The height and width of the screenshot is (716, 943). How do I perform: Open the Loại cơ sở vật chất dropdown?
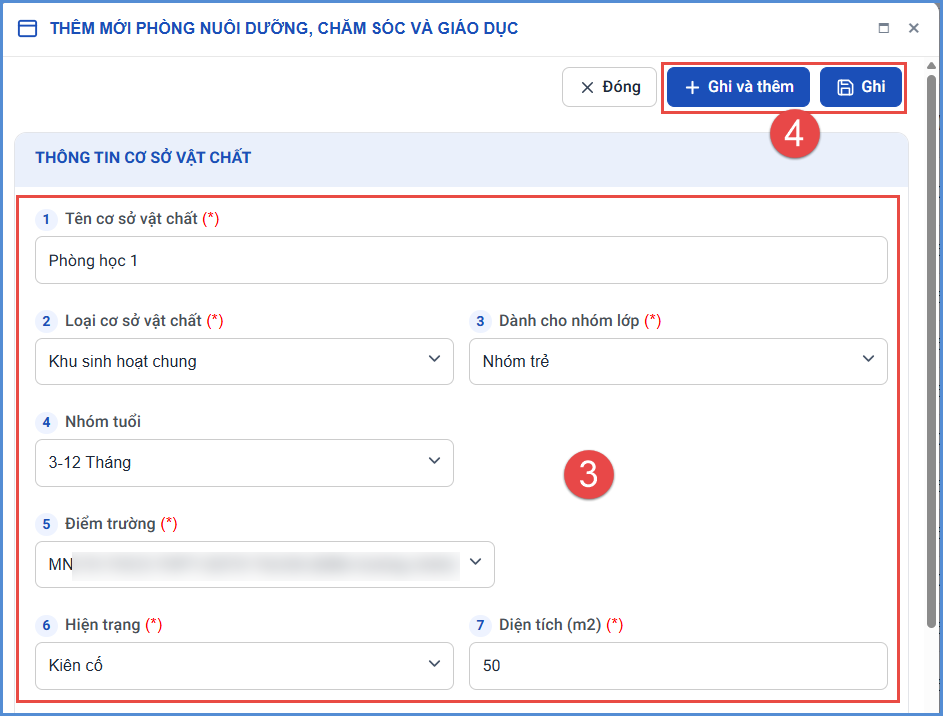pyautogui.click(x=244, y=361)
